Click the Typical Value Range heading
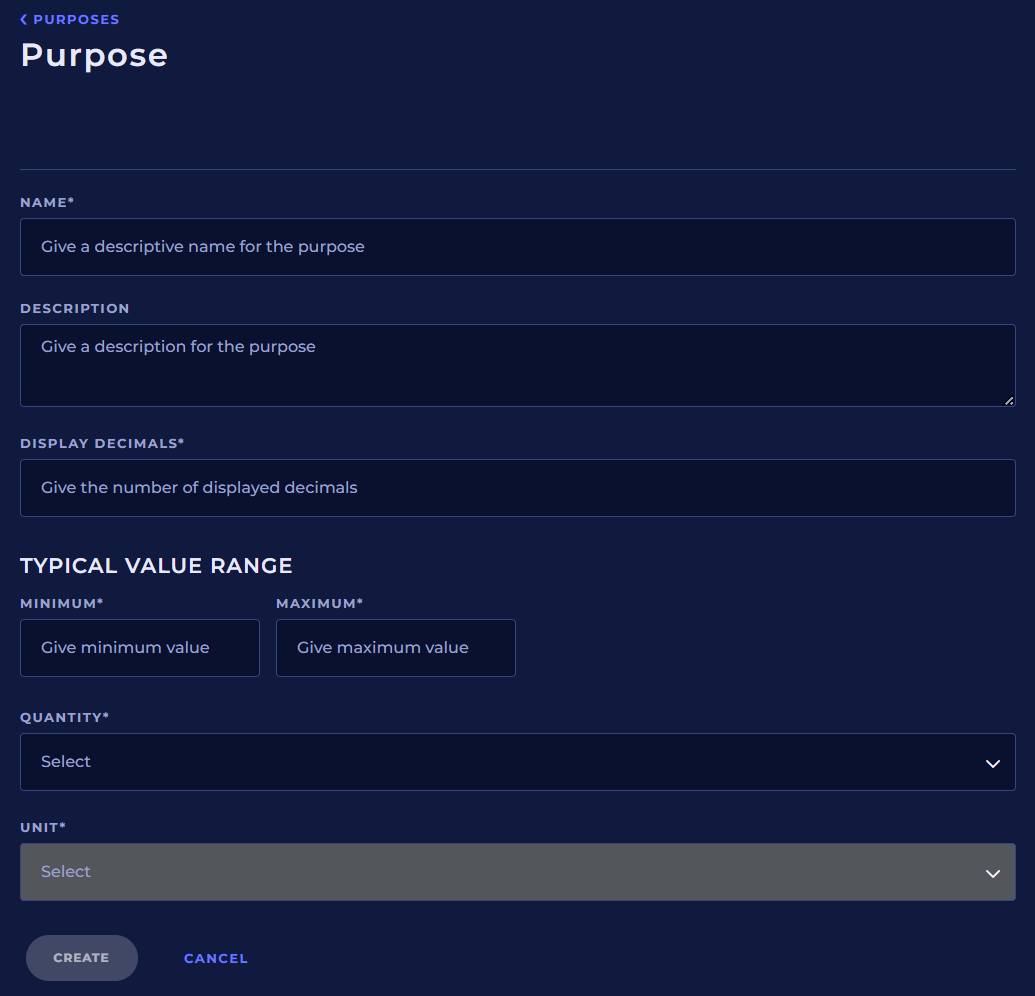The image size is (1035, 996). coord(156,566)
